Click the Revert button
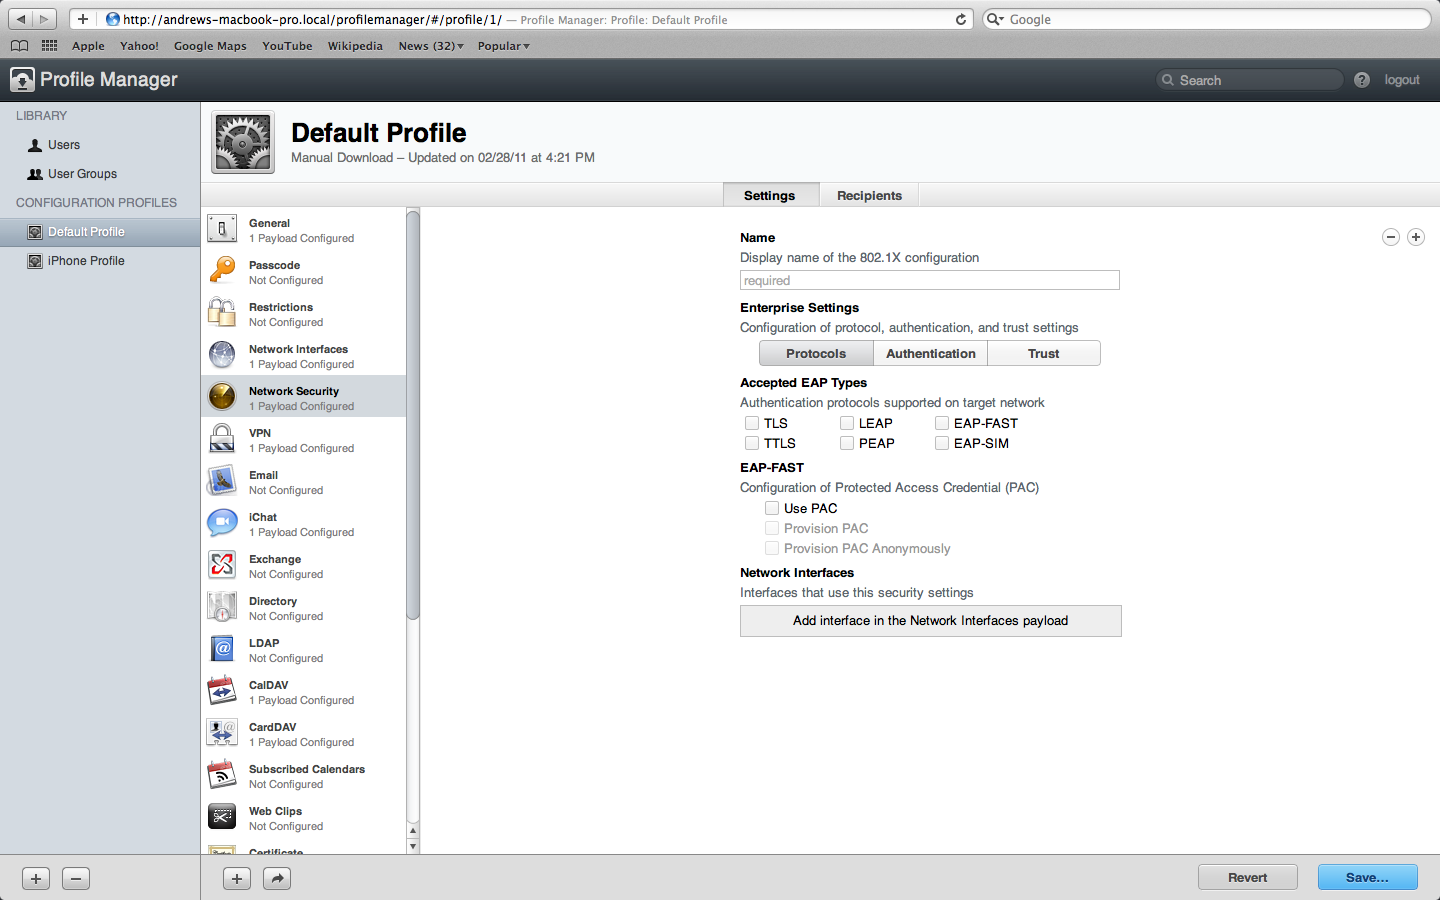The image size is (1440, 900). 1248,877
